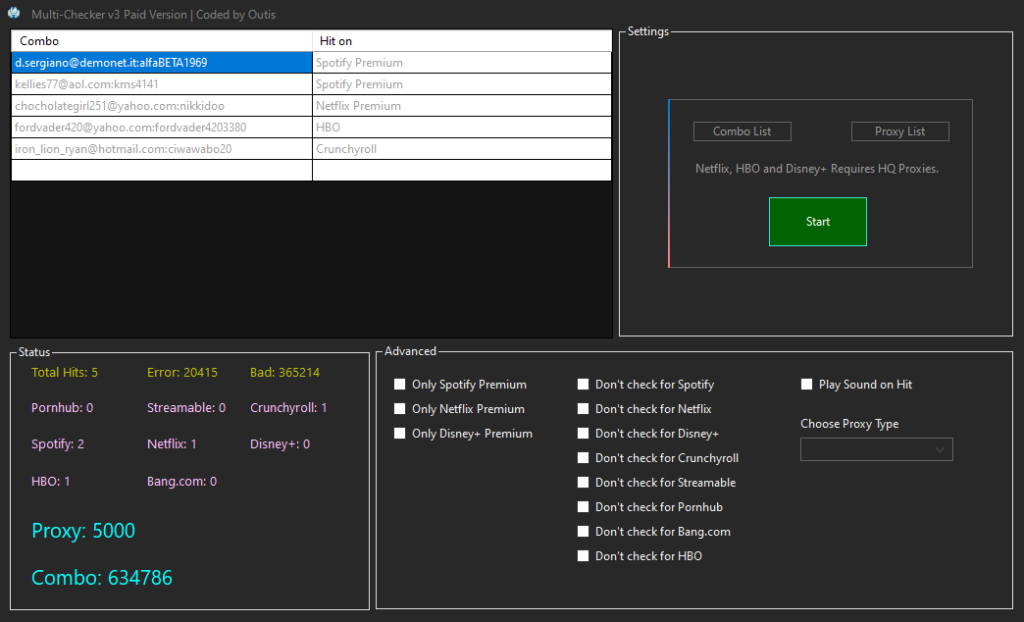Click the Hit on column header
The image size is (1024, 622).
pyautogui.click(x=462, y=41)
